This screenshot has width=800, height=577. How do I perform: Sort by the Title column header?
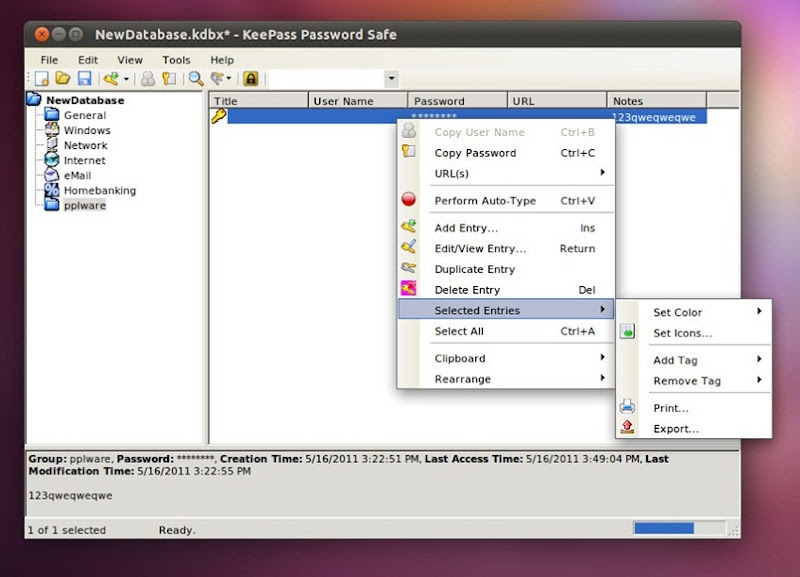click(259, 101)
